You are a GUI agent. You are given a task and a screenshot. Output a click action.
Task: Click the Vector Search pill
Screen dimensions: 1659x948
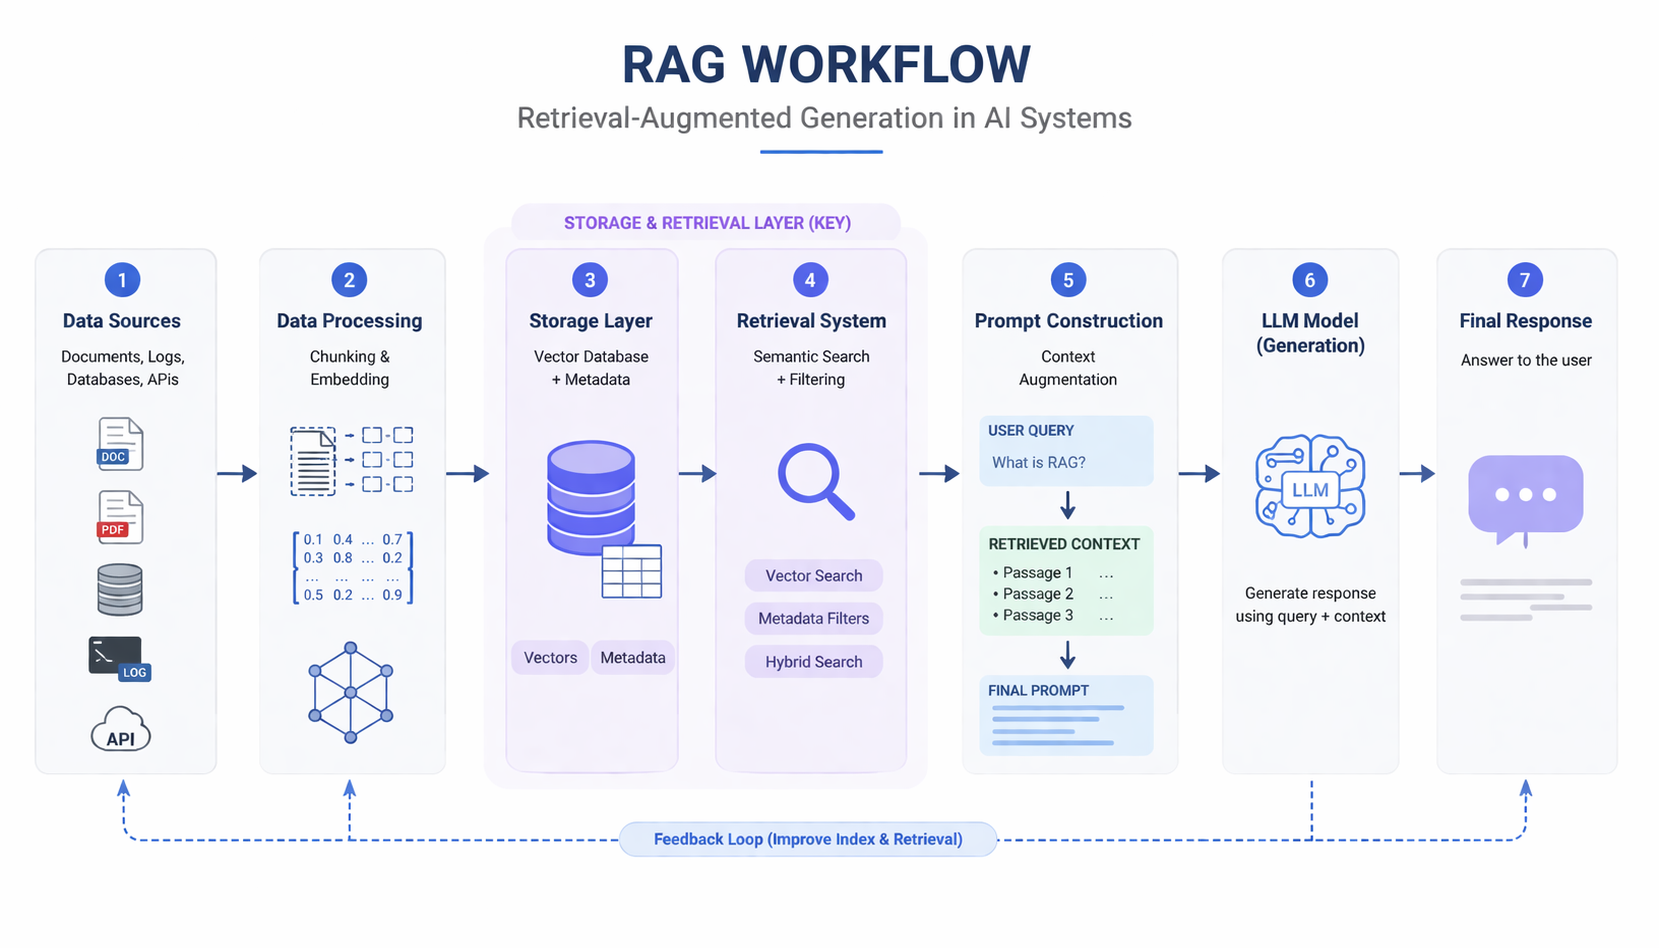[813, 576]
